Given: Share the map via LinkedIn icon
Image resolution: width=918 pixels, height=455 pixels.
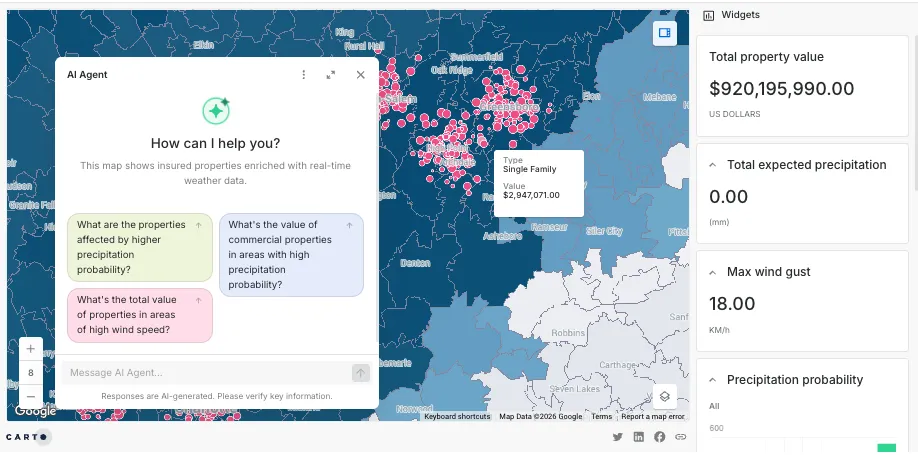Looking at the screenshot, I should 639,437.
